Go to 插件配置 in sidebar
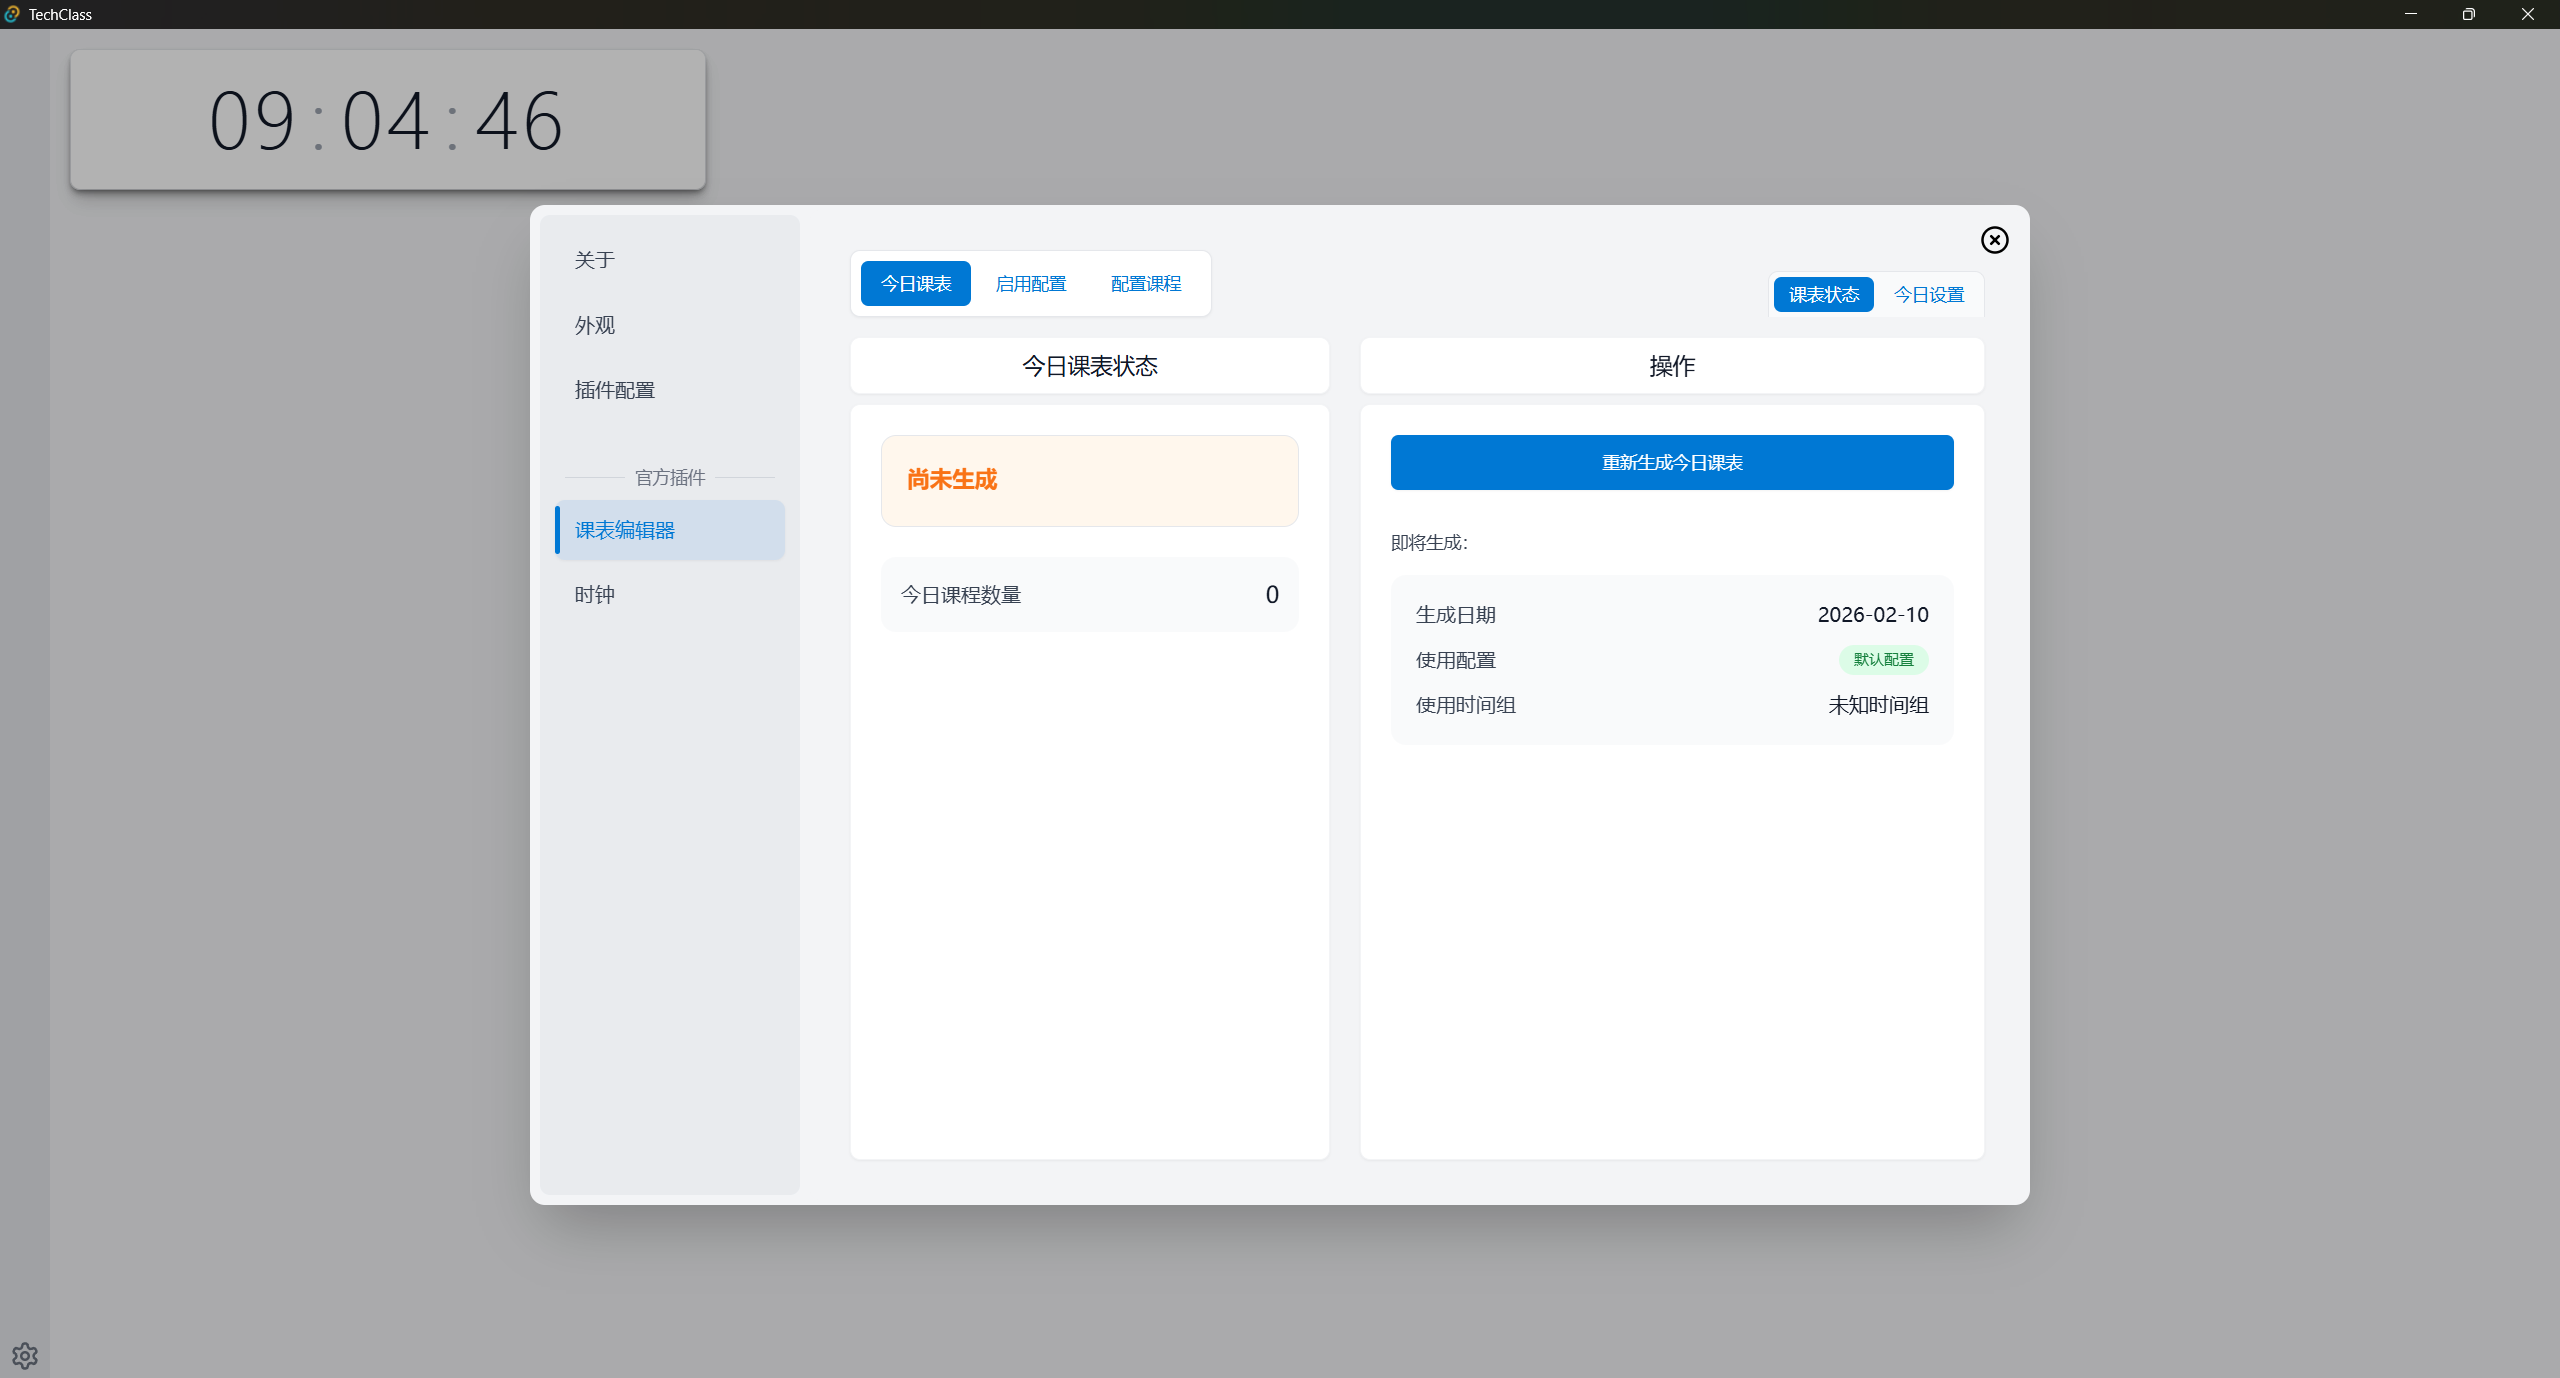The width and height of the screenshot is (2560, 1378). tap(614, 390)
